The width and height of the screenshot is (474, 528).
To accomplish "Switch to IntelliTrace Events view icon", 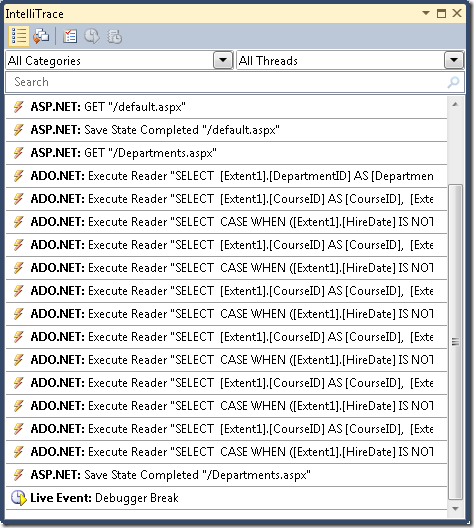I will point(19,36).
